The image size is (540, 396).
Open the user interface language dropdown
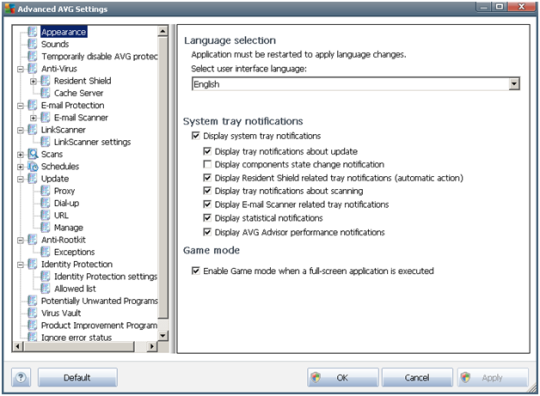[x=514, y=84]
